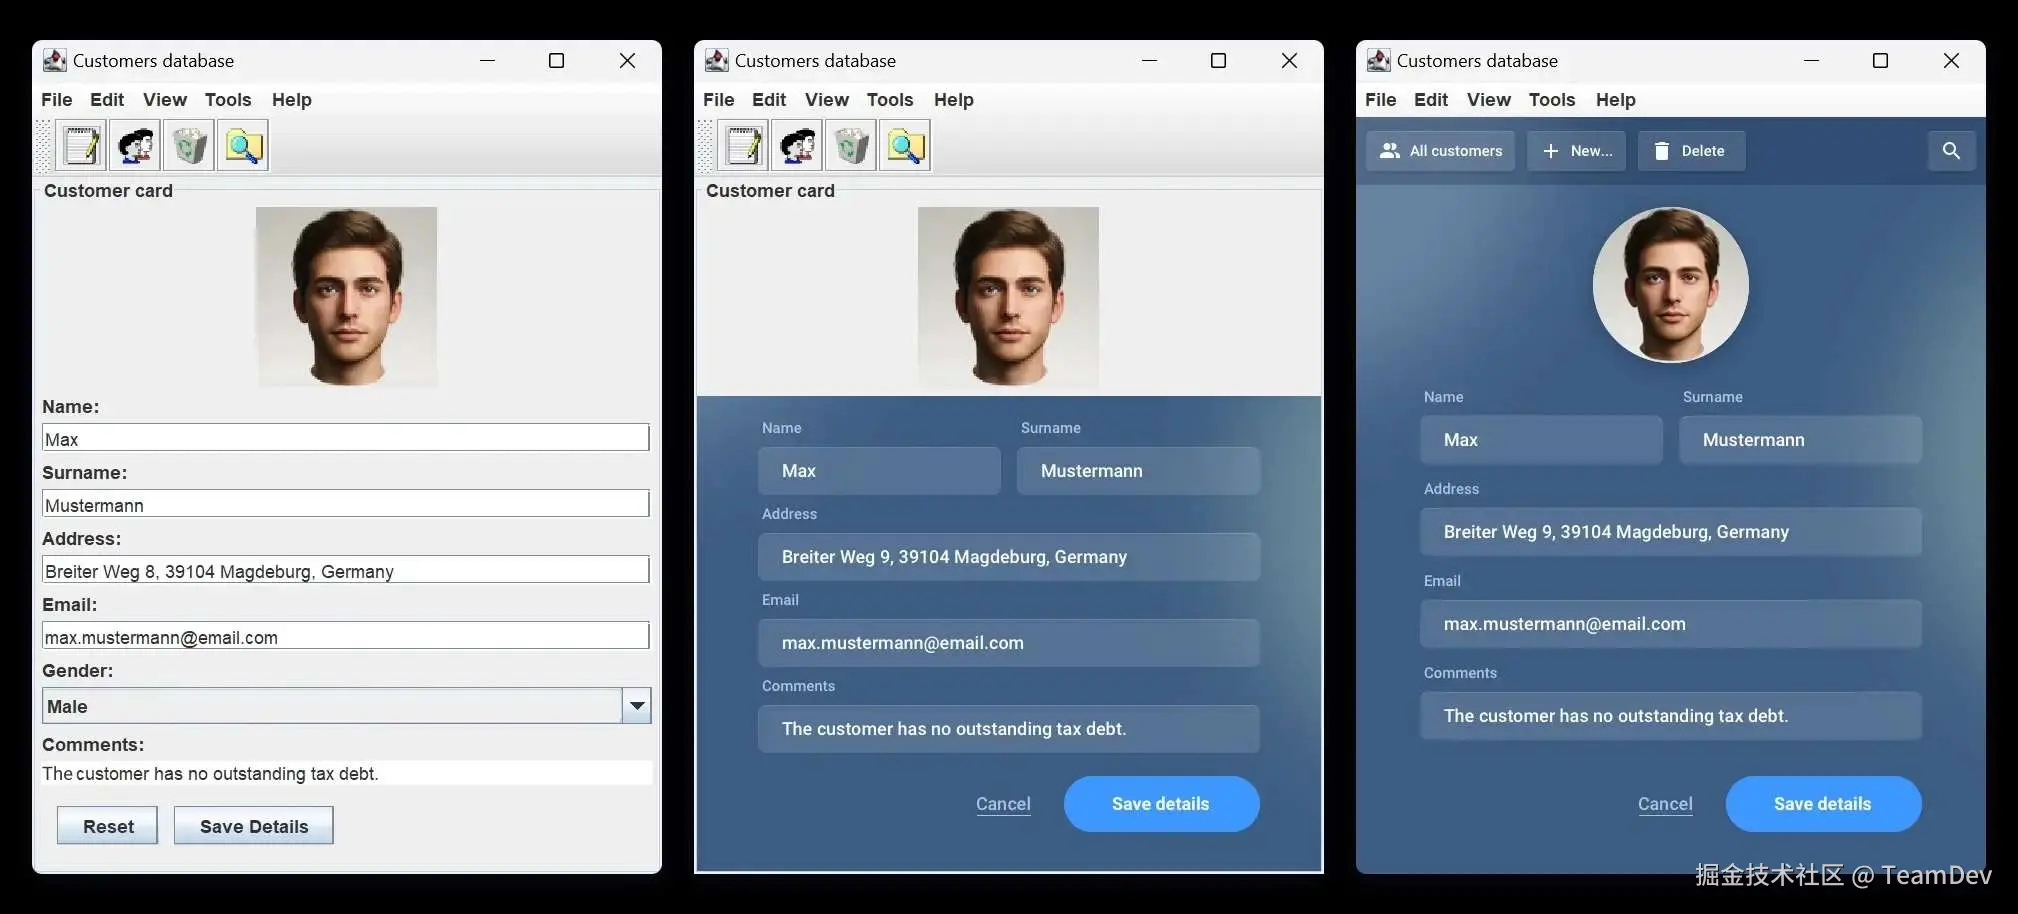Open Tools menu in right window

coord(1552,100)
